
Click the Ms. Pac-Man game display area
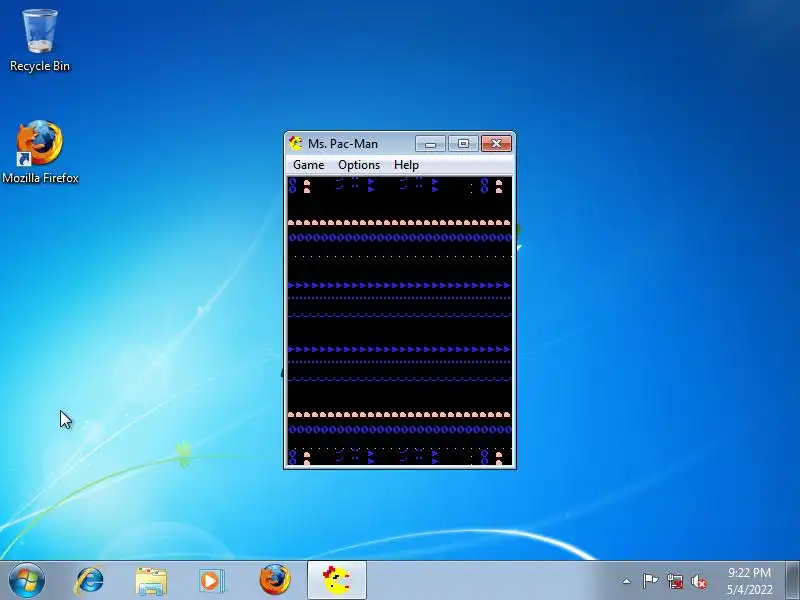point(399,321)
